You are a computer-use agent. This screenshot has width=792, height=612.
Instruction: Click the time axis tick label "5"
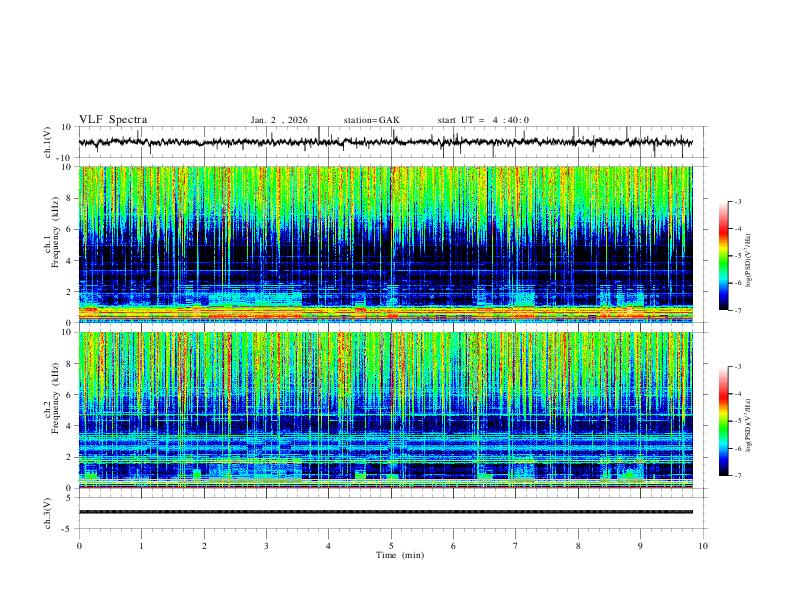391,546
